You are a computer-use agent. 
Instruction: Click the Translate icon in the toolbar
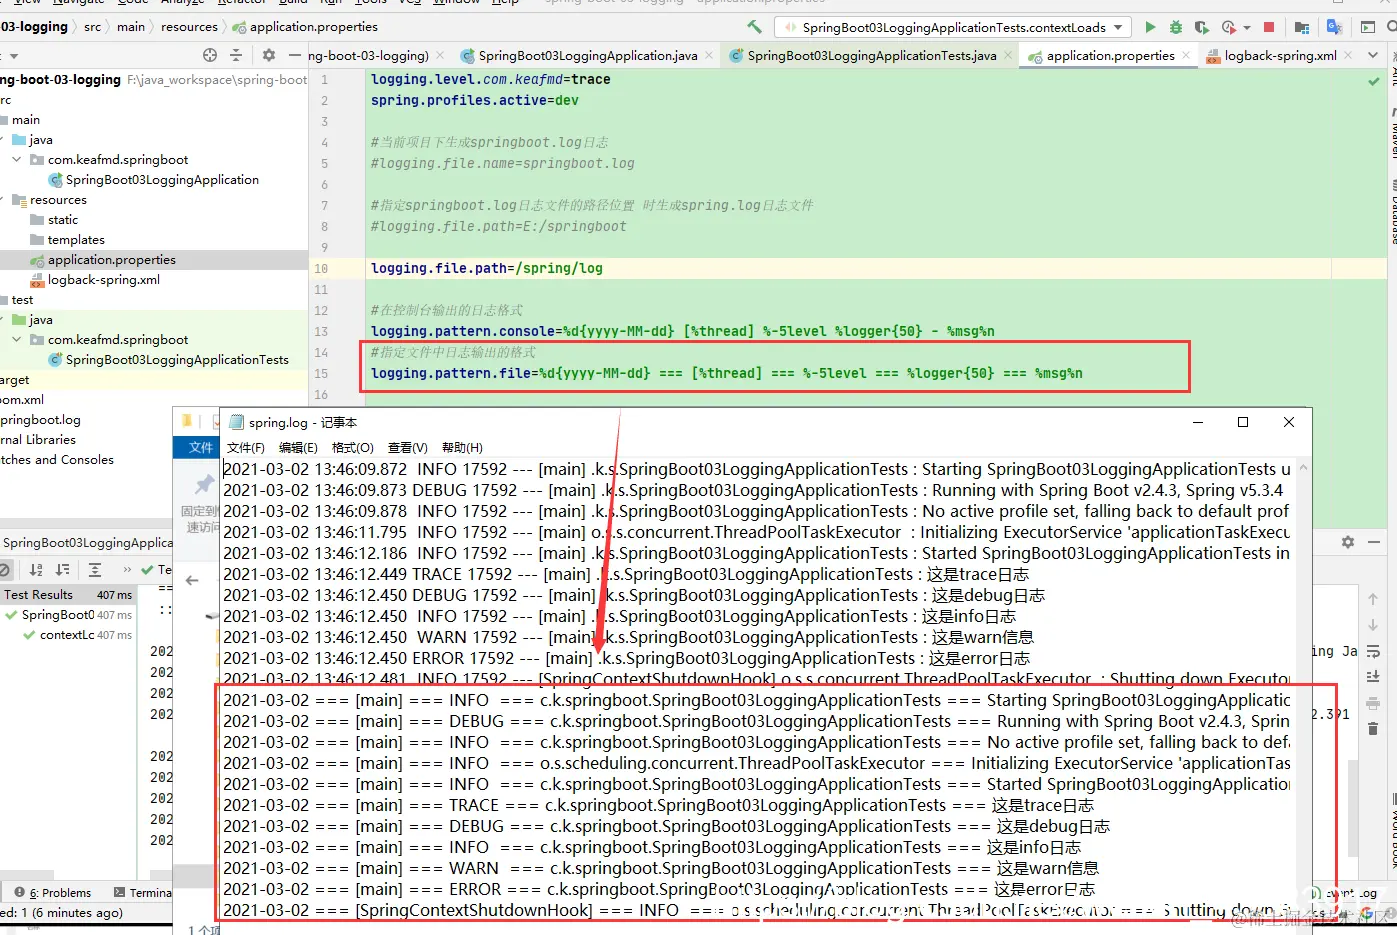[x=1334, y=27]
